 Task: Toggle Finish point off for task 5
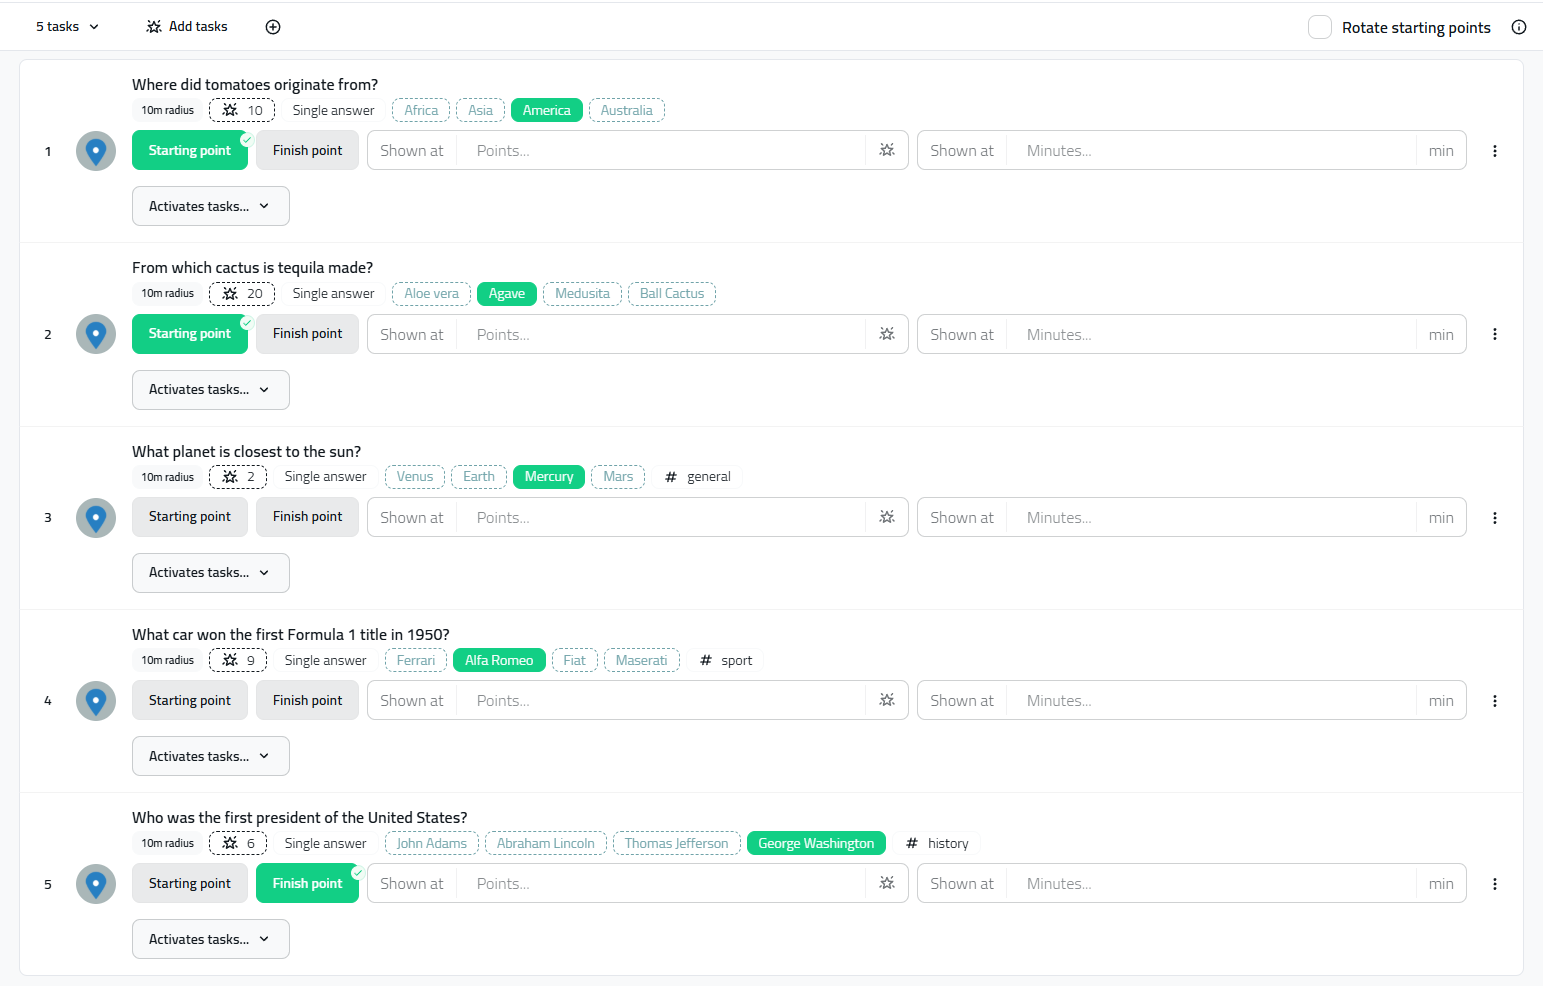tap(307, 884)
